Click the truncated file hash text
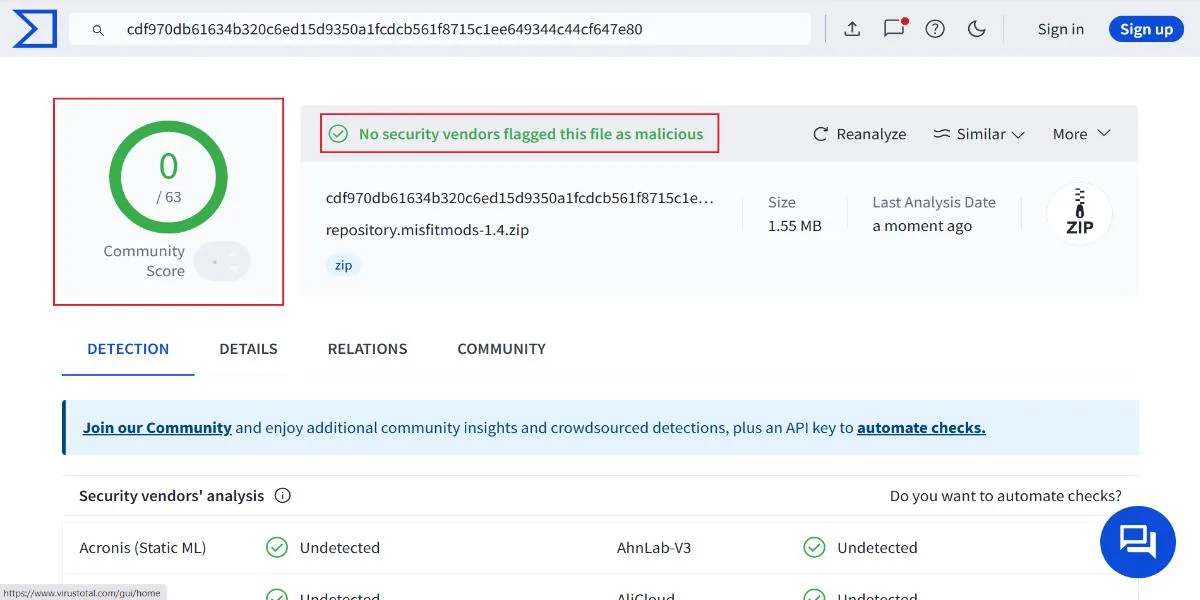This screenshot has height=600, width=1200. pos(520,198)
